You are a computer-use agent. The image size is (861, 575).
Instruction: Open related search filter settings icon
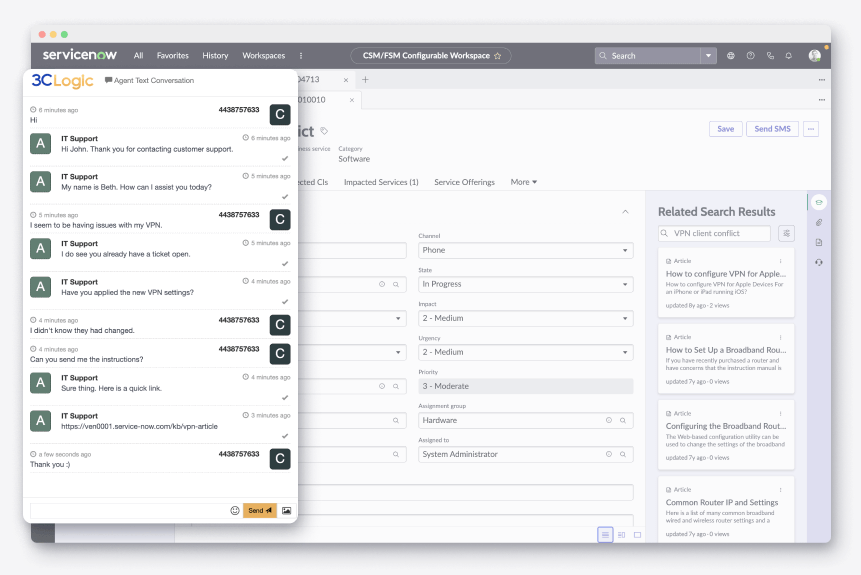(x=786, y=233)
